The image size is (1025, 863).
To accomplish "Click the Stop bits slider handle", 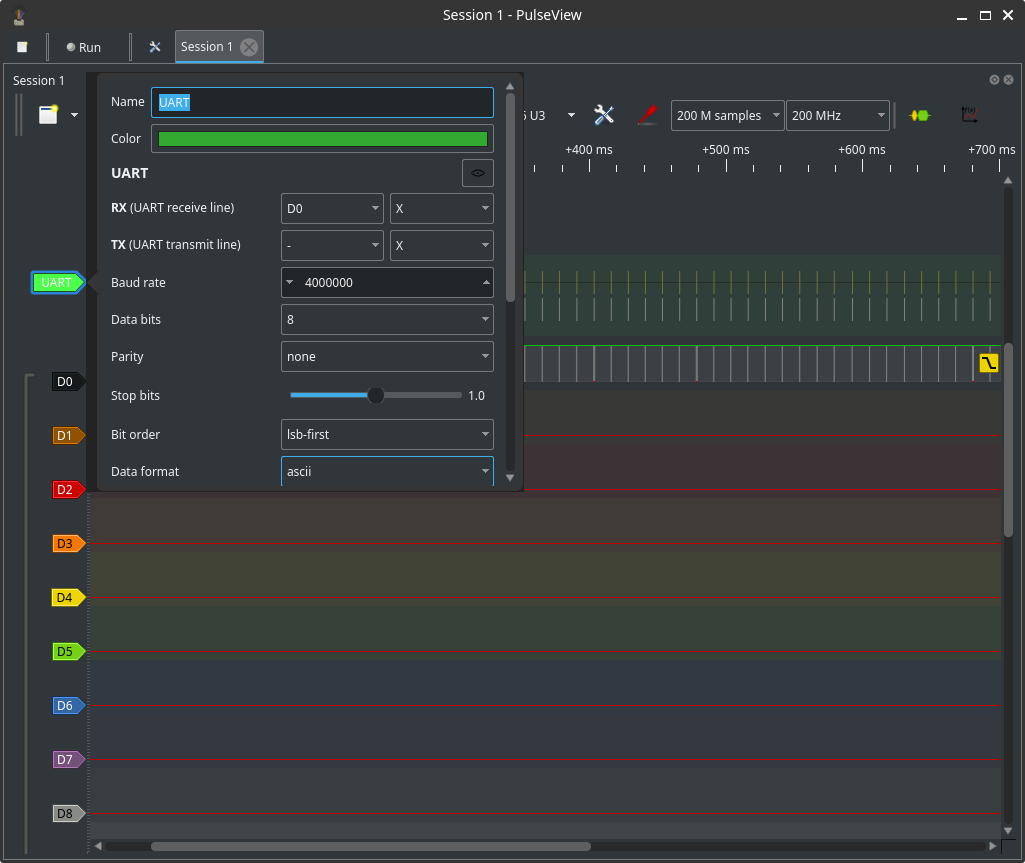I will [376, 395].
